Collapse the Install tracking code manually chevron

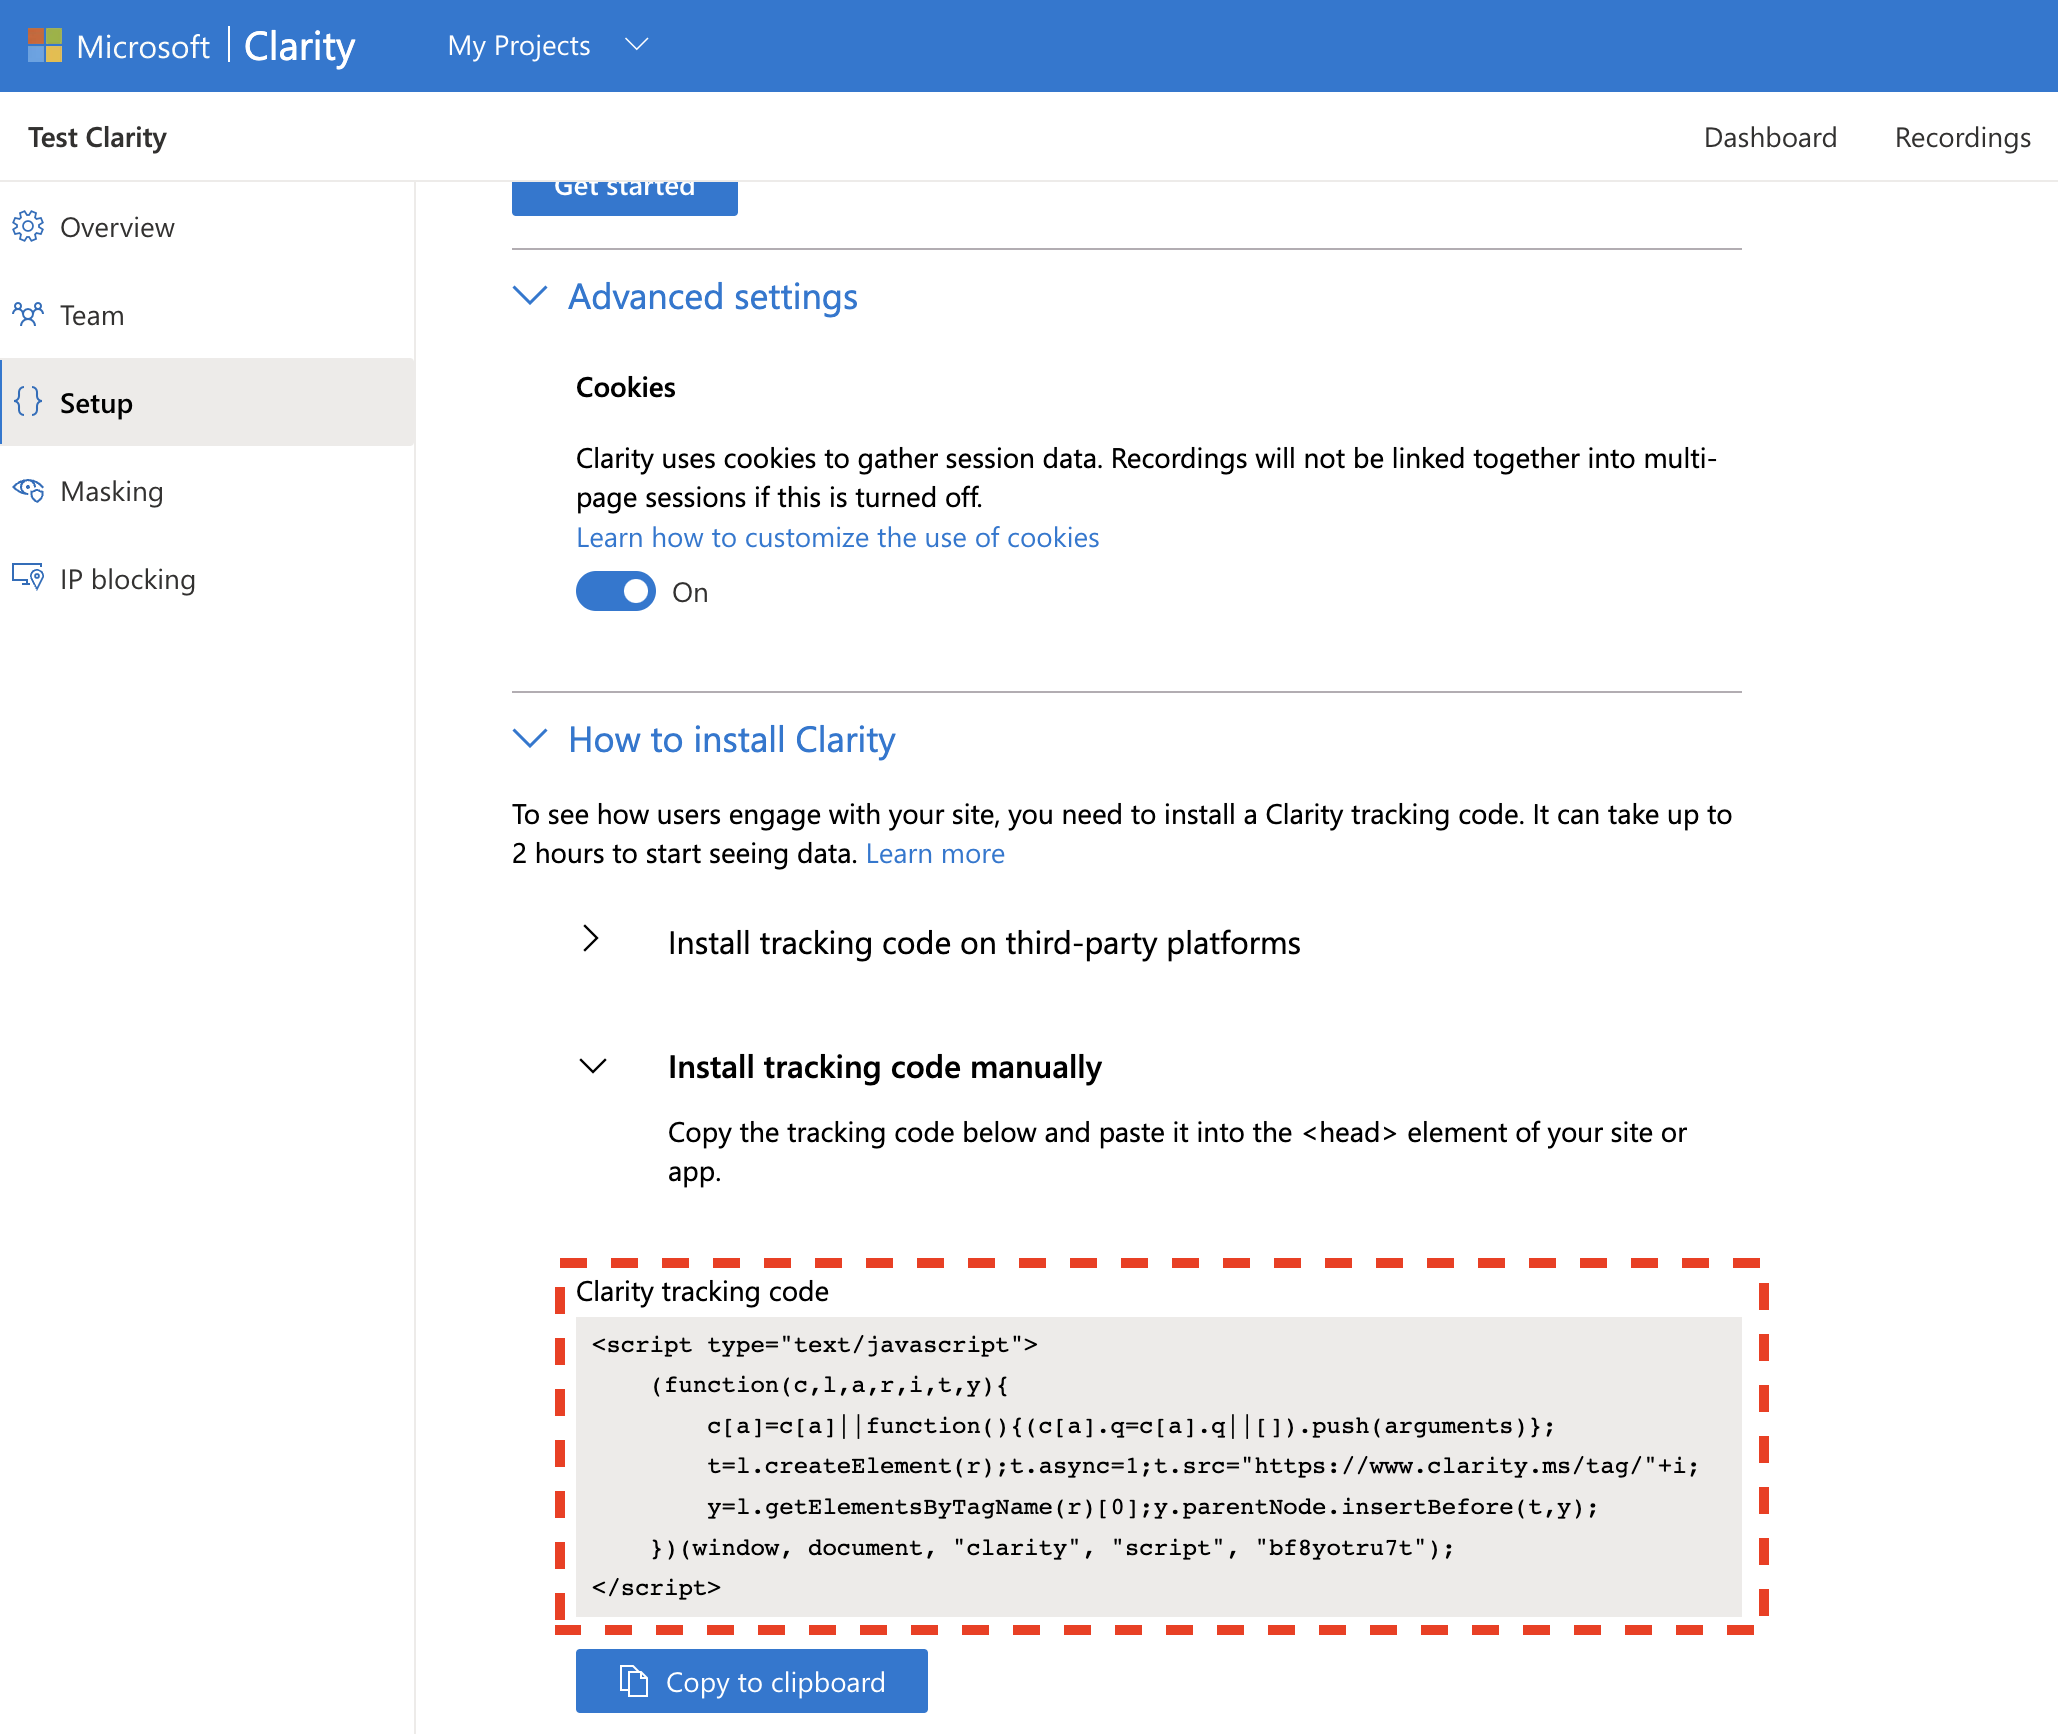[593, 1066]
